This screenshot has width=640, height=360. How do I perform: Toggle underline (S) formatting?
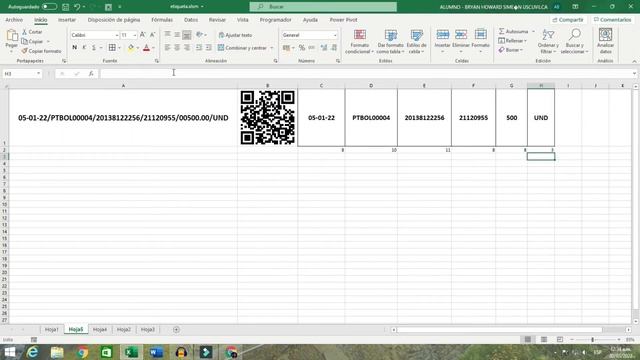93,48
